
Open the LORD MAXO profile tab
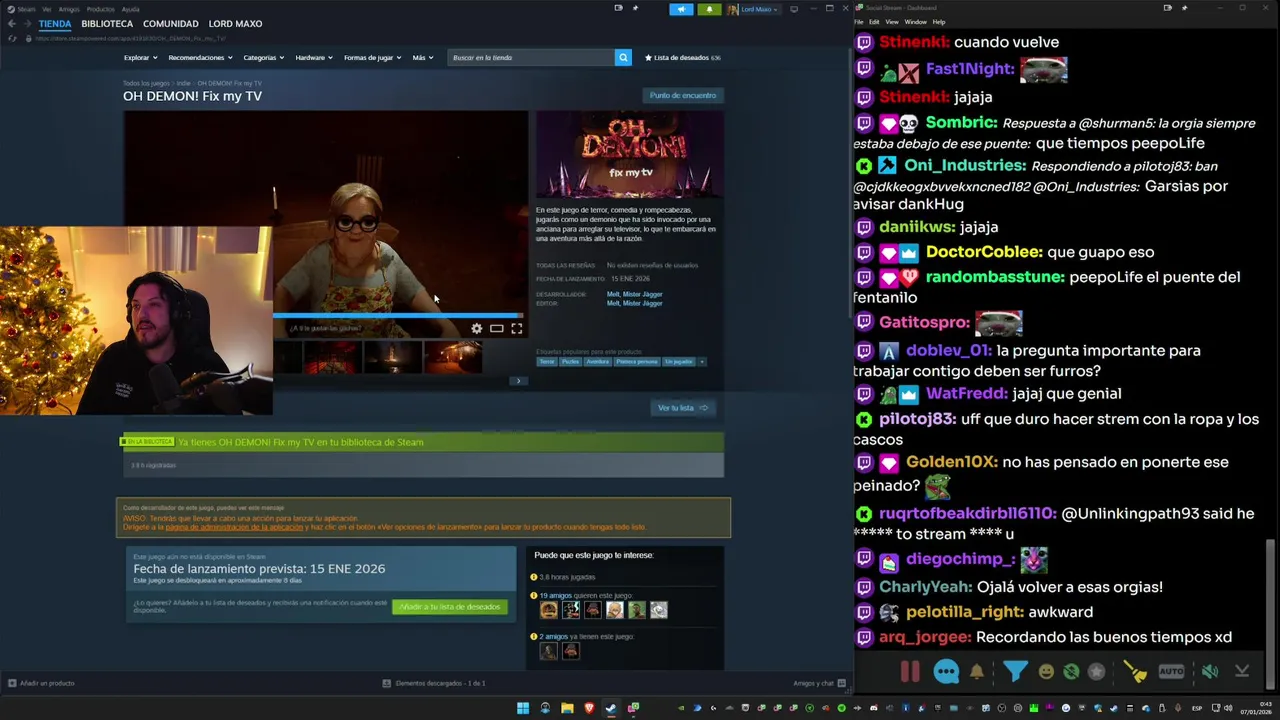point(235,23)
